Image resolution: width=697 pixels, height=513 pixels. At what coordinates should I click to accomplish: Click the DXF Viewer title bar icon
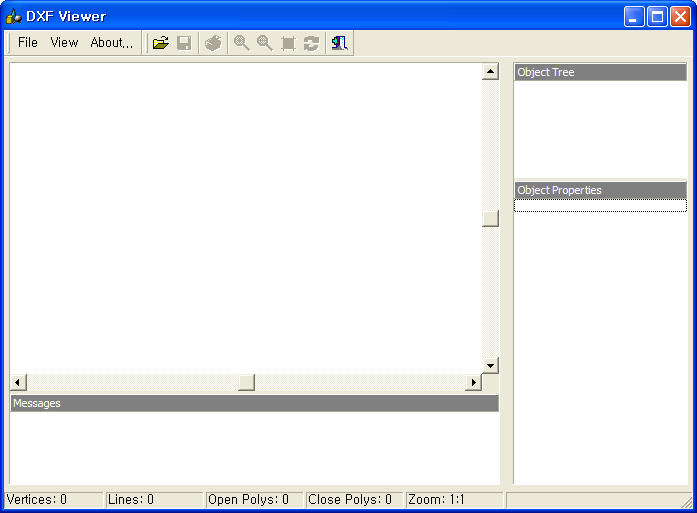pos(14,16)
